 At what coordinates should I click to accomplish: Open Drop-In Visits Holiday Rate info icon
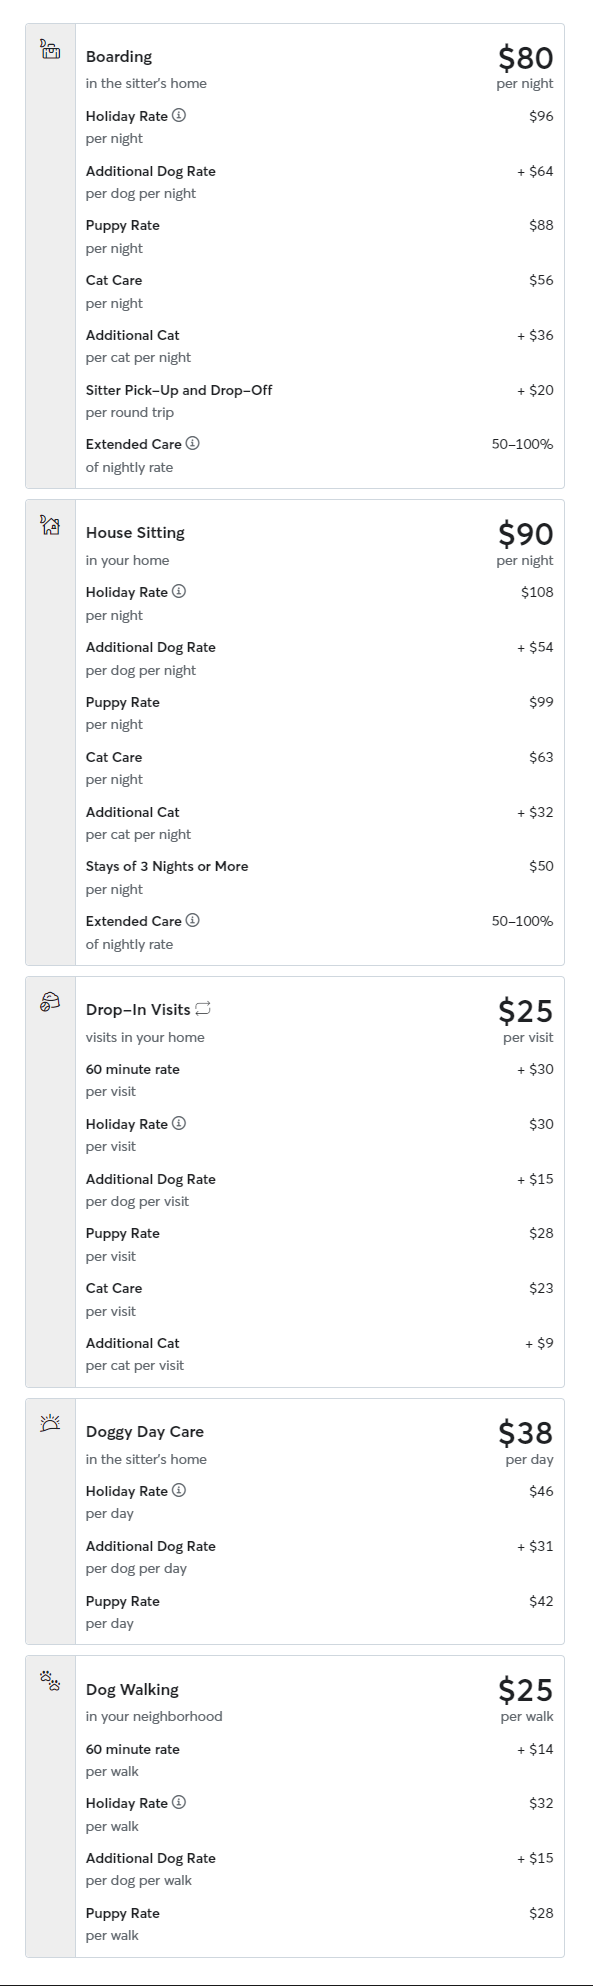(x=179, y=1123)
